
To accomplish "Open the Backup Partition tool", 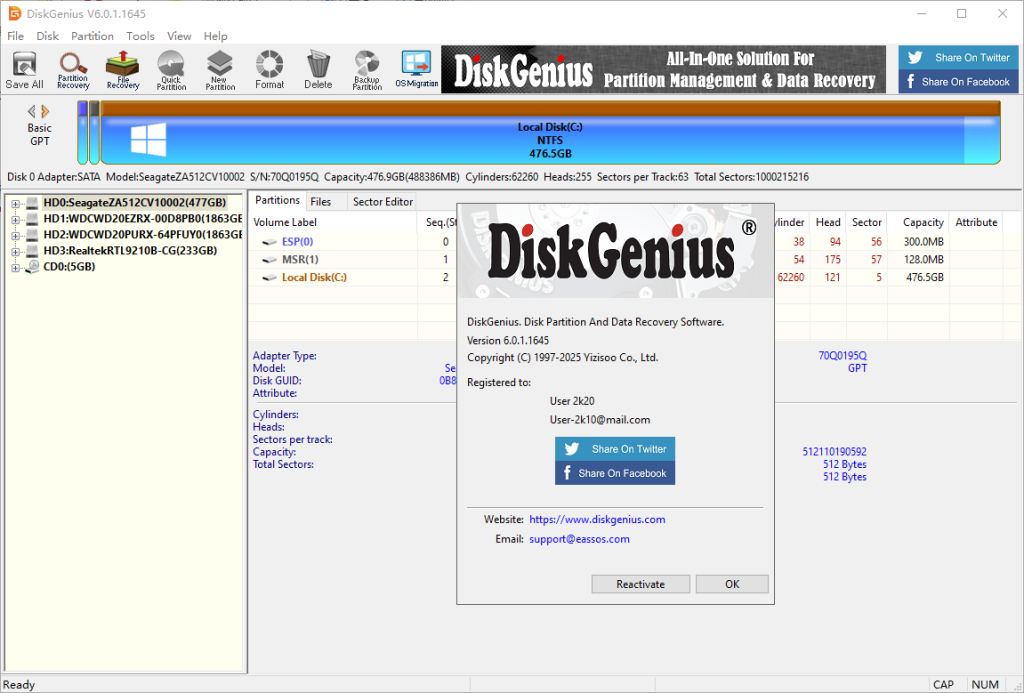I will [367, 69].
